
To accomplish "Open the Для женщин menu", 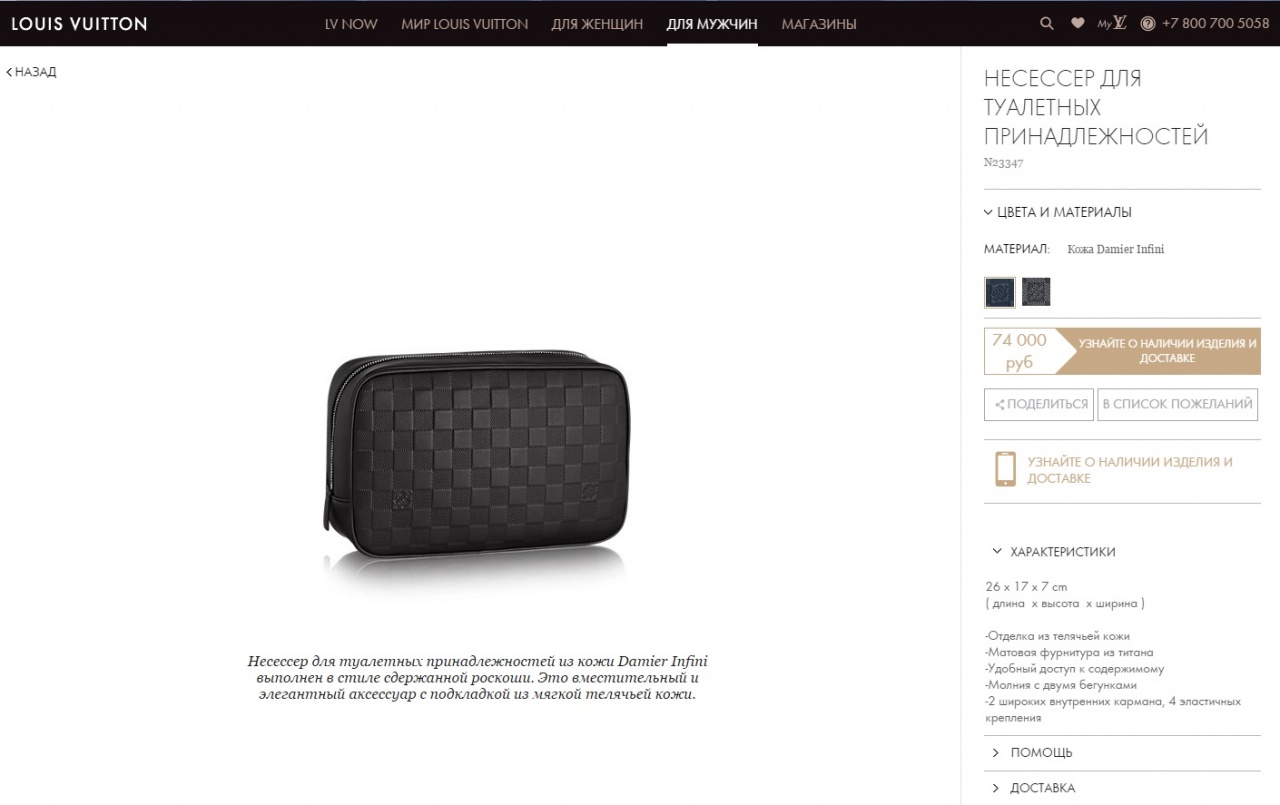I will point(597,24).
